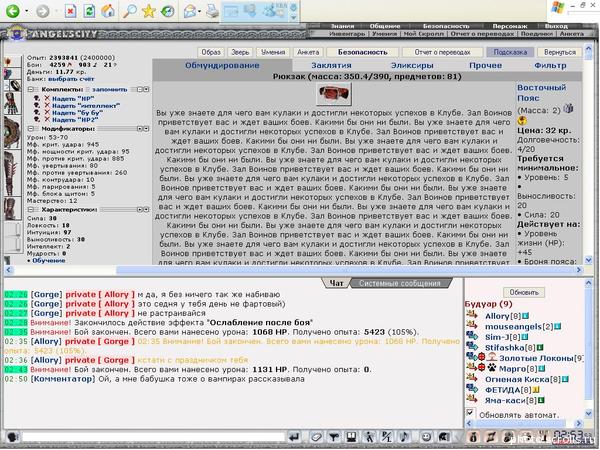Screen dimensions: 600x450
Task: Click the Вернуться button
Action: [559, 52]
